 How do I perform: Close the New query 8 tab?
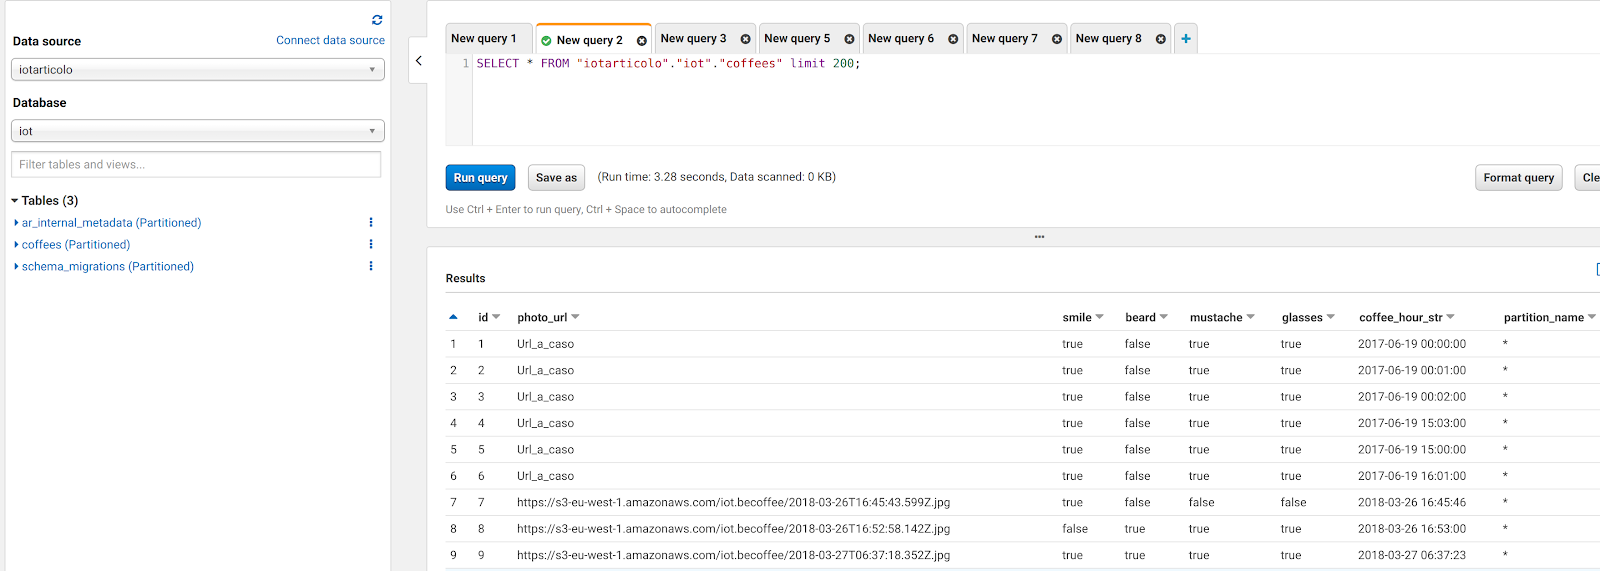(1160, 39)
